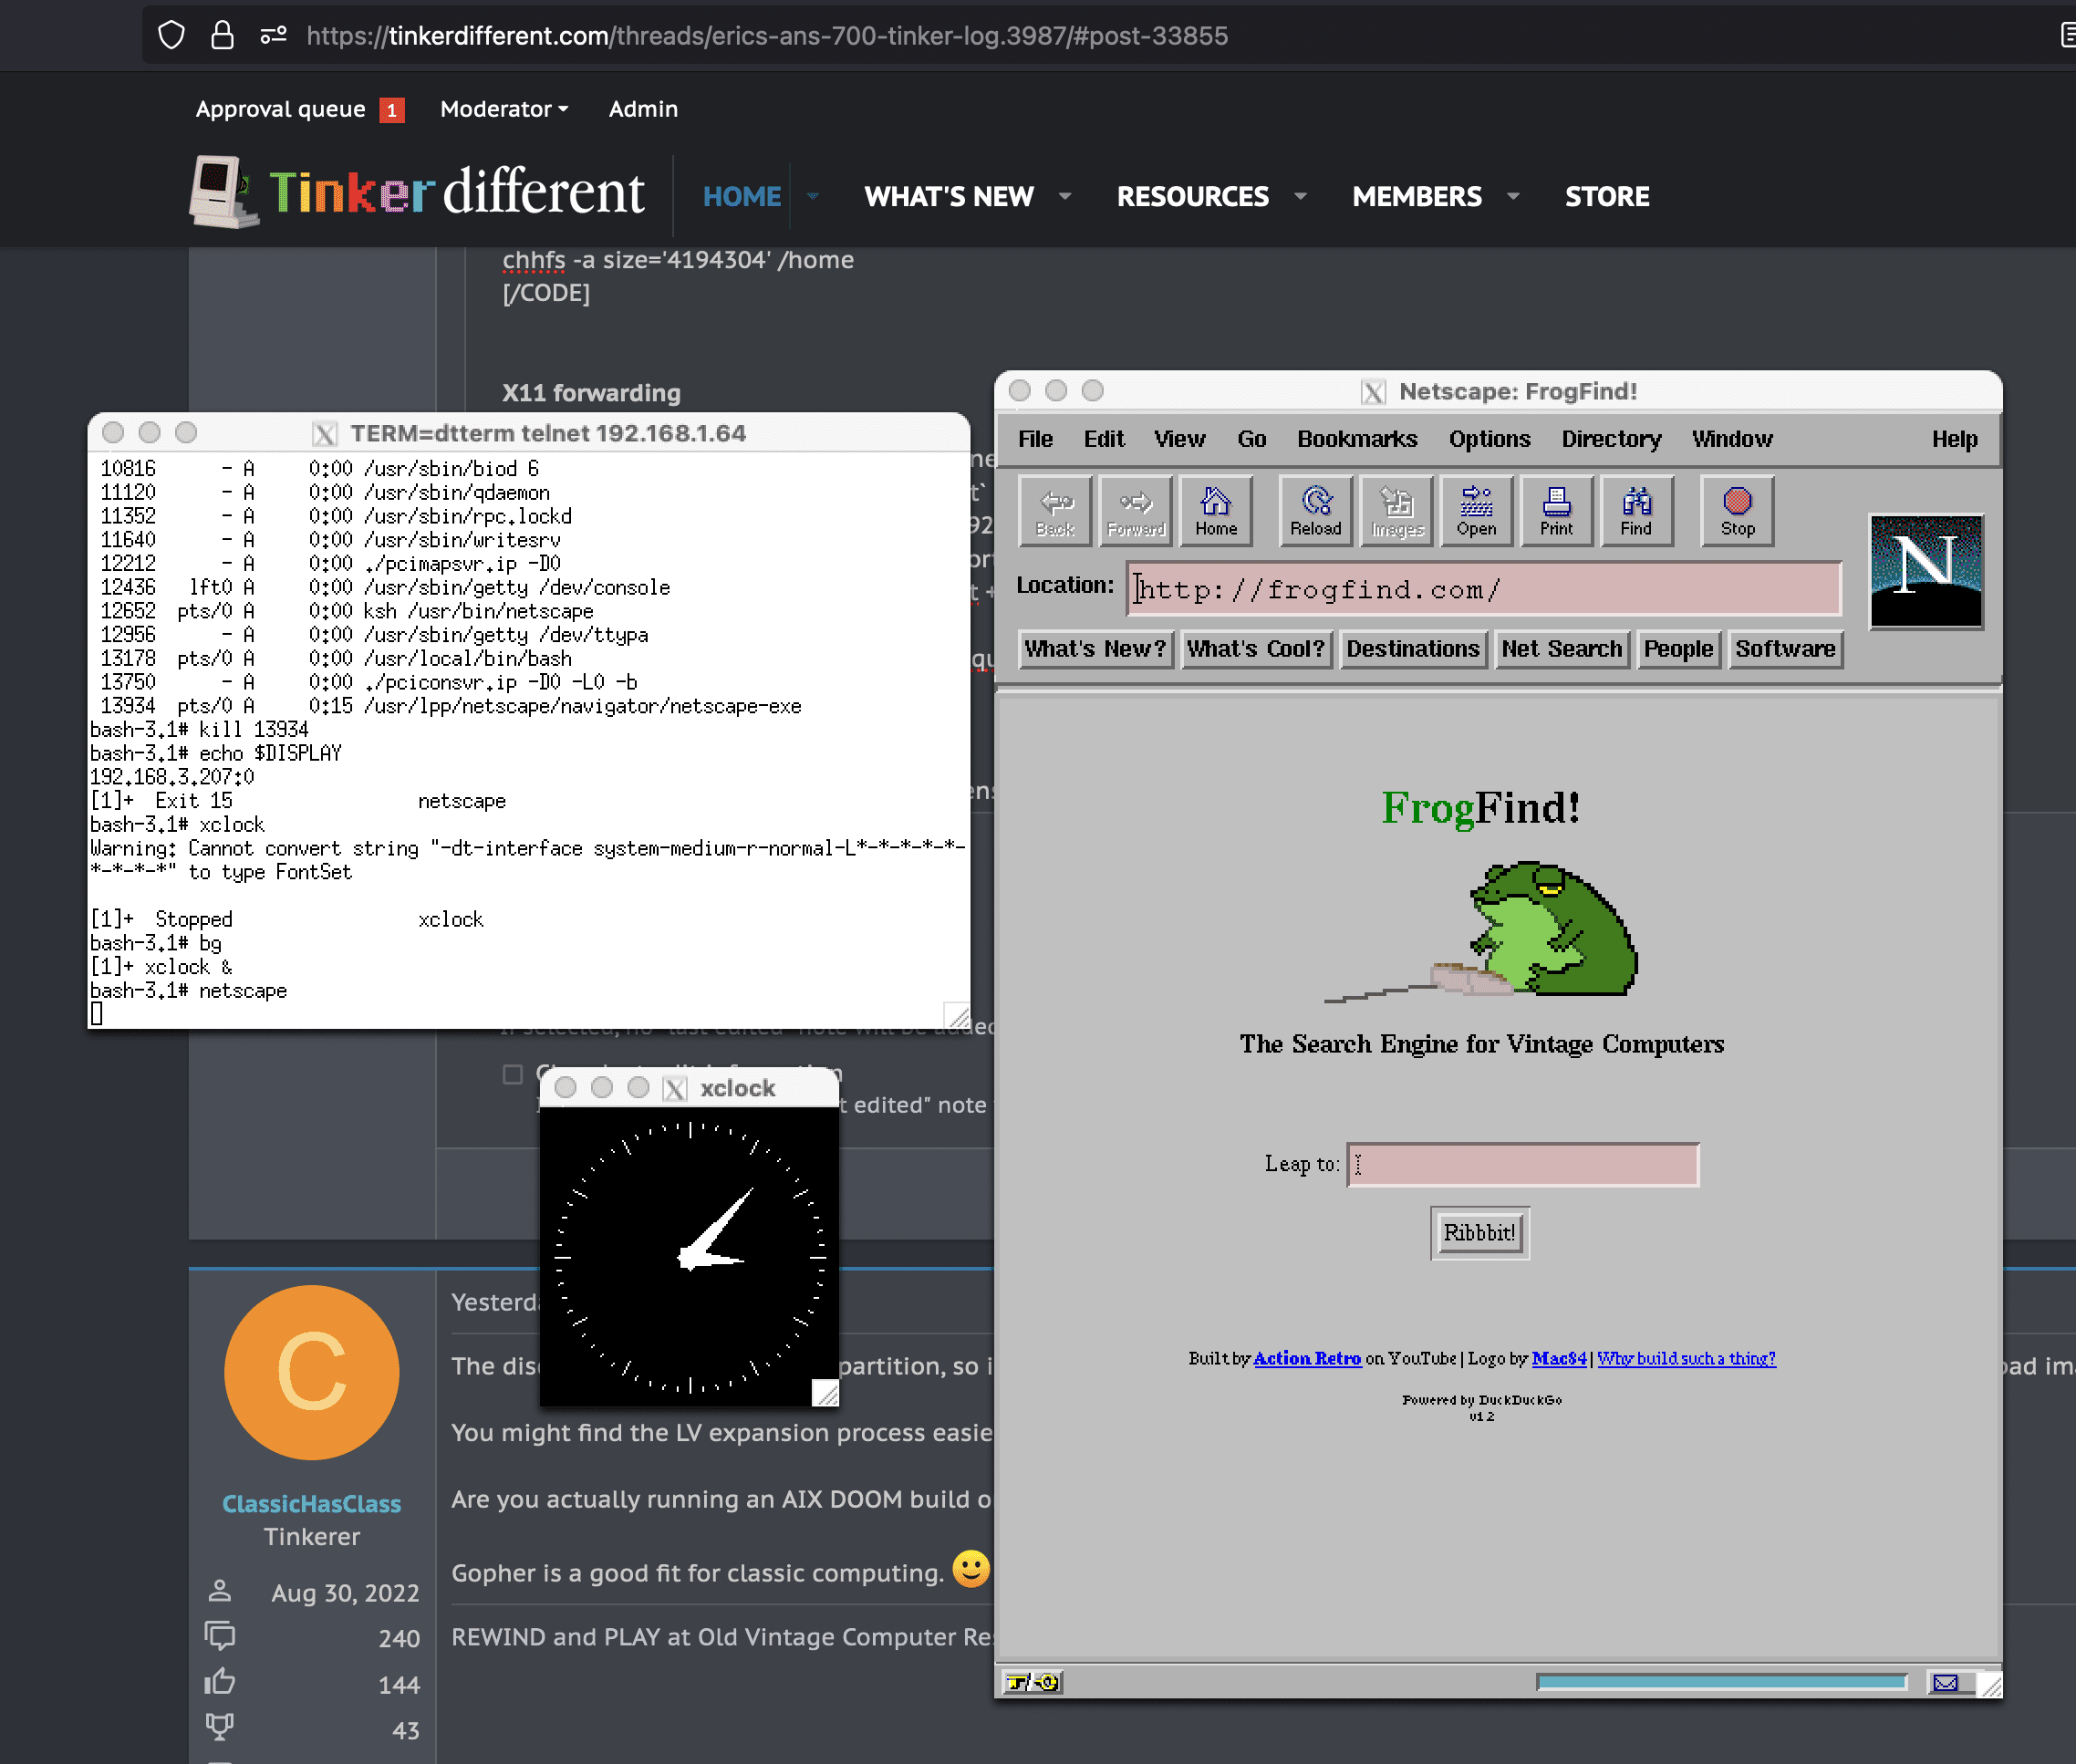
Task: Click Netscape Images toolbar button
Action: (1397, 511)
